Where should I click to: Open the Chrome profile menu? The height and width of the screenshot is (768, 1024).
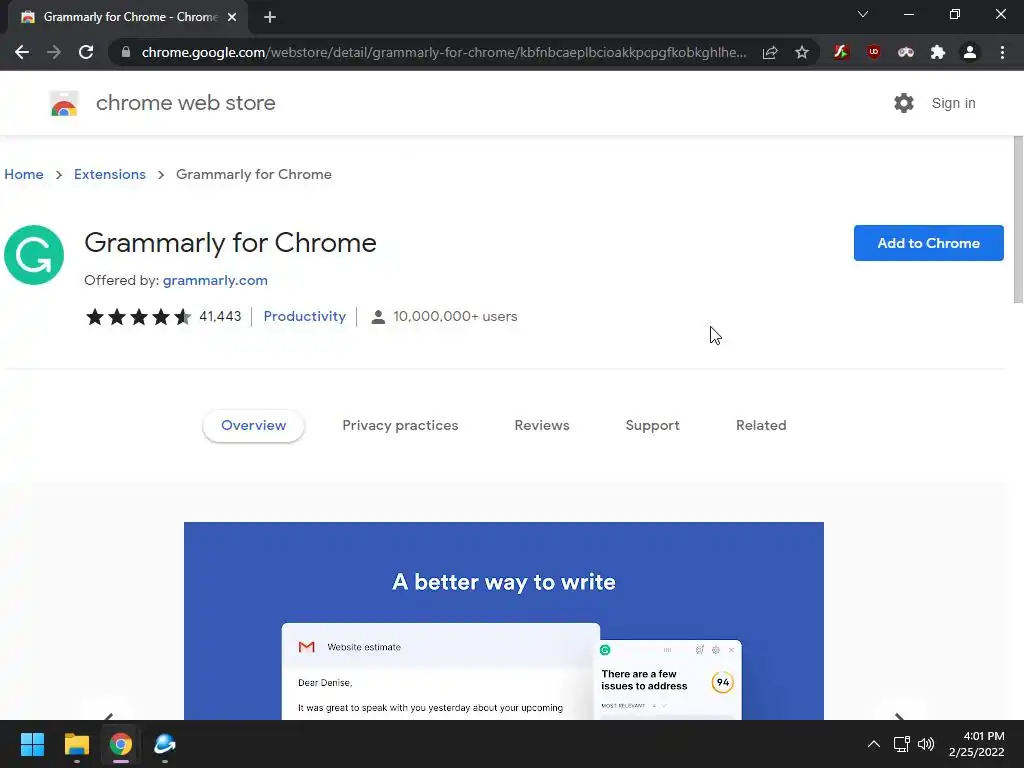[970, 52]
